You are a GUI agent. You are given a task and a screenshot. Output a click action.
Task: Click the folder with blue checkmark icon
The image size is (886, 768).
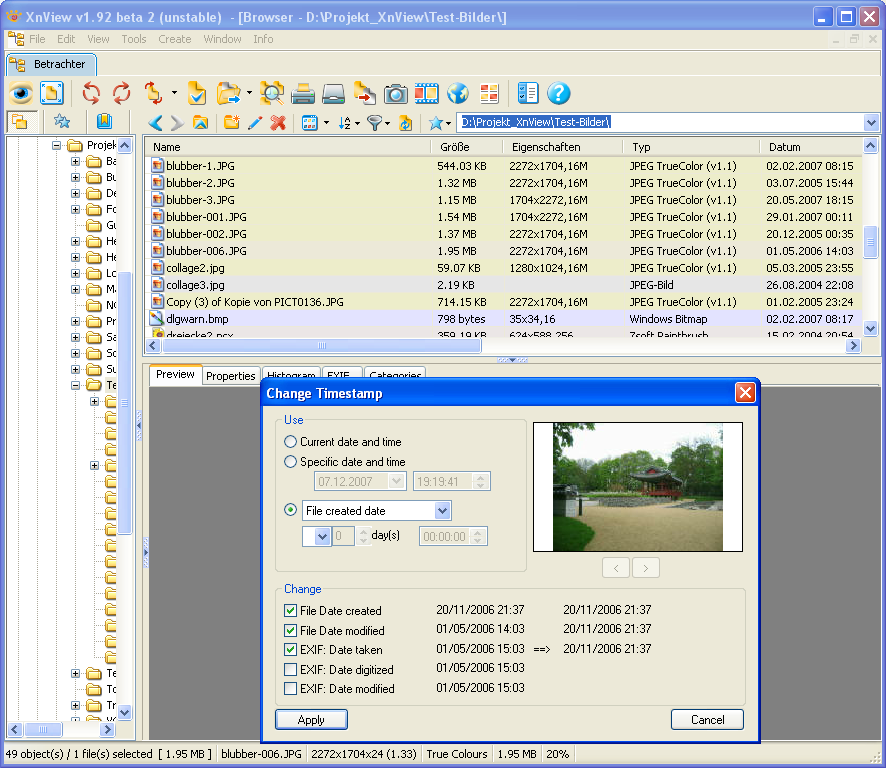tap(197, 93)
